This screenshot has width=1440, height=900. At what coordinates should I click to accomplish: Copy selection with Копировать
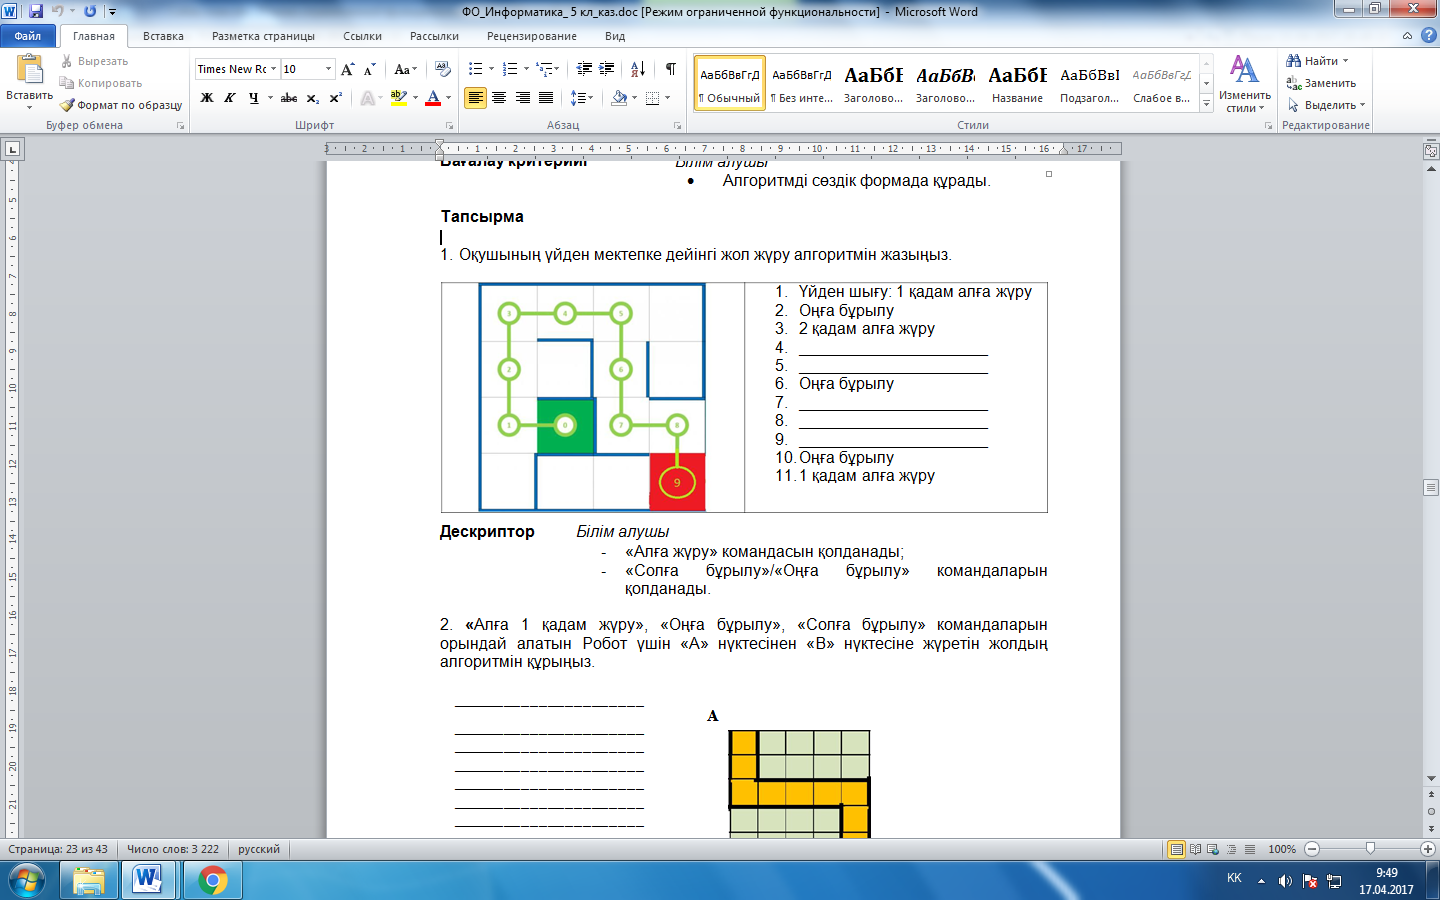pos(100,83)
